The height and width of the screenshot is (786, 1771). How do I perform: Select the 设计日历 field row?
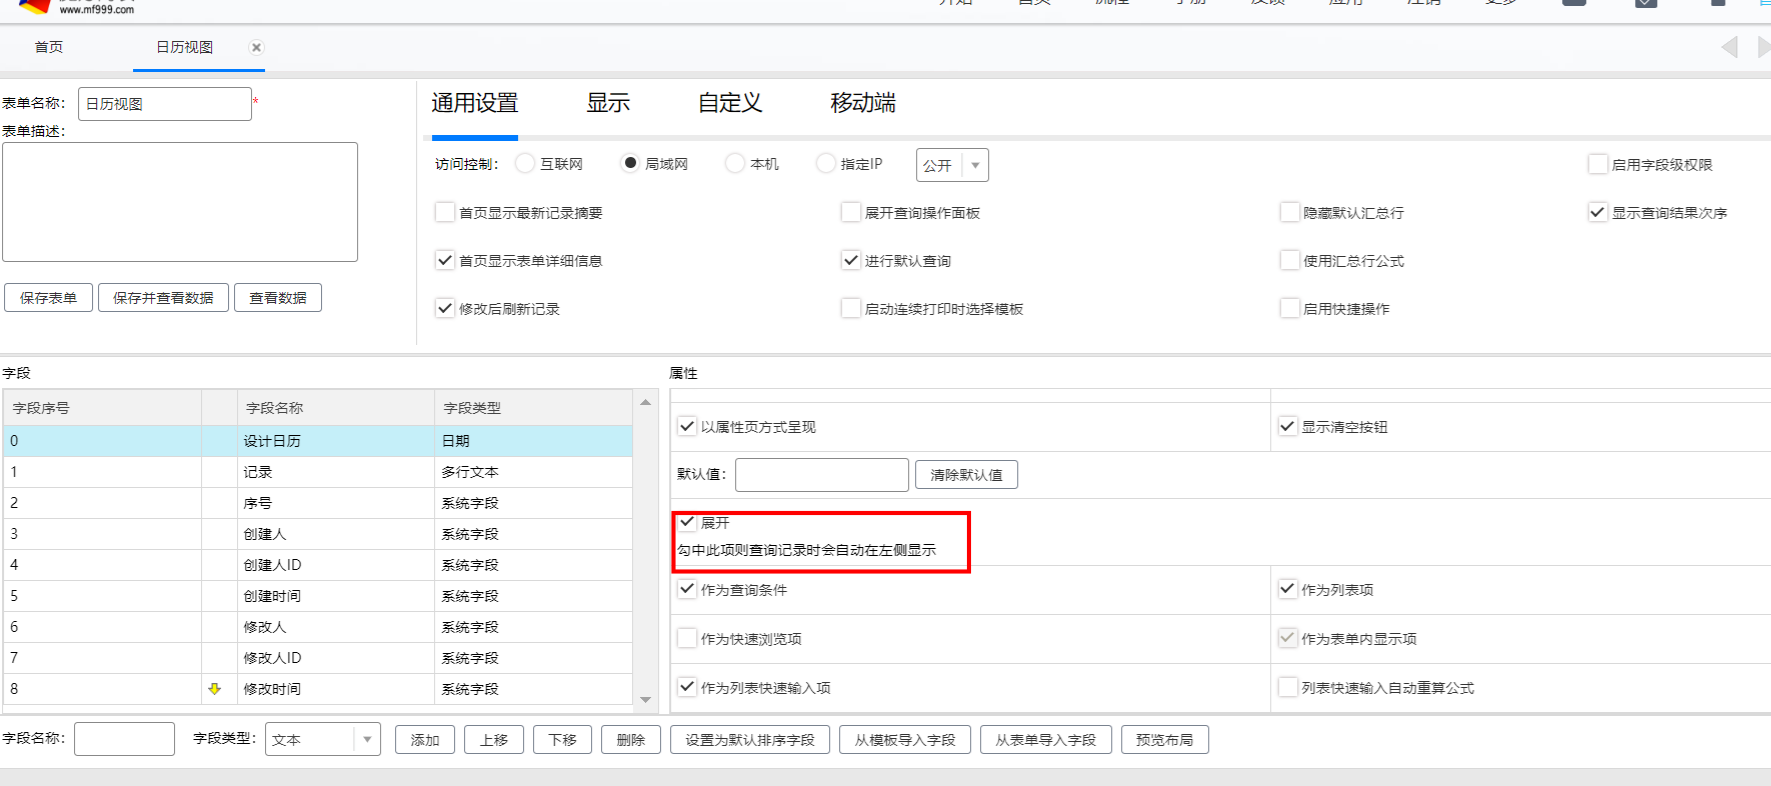pos(318,441)
